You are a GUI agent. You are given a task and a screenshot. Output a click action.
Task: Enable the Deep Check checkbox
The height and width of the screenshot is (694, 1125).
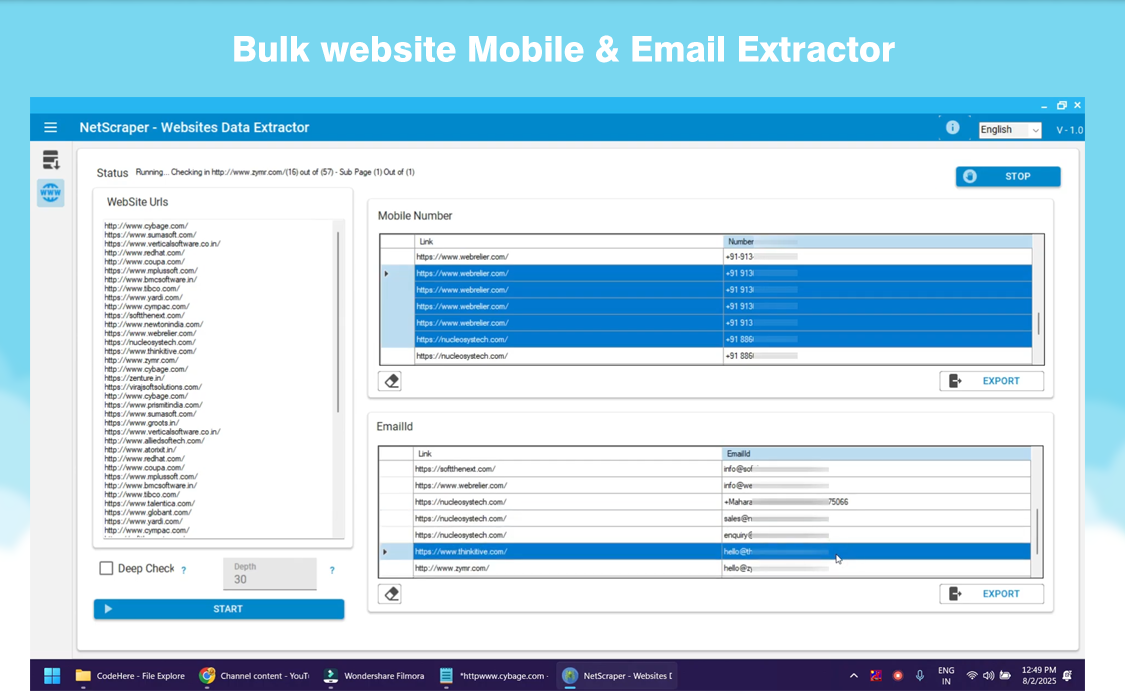(x=106, y=568)
